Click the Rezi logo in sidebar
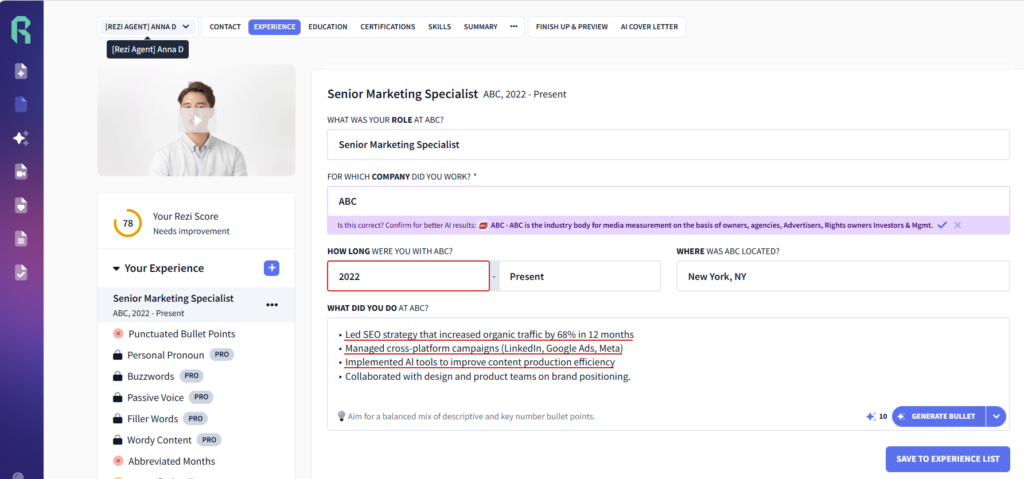Screen dimensions: 1024x479 (21, 30)
